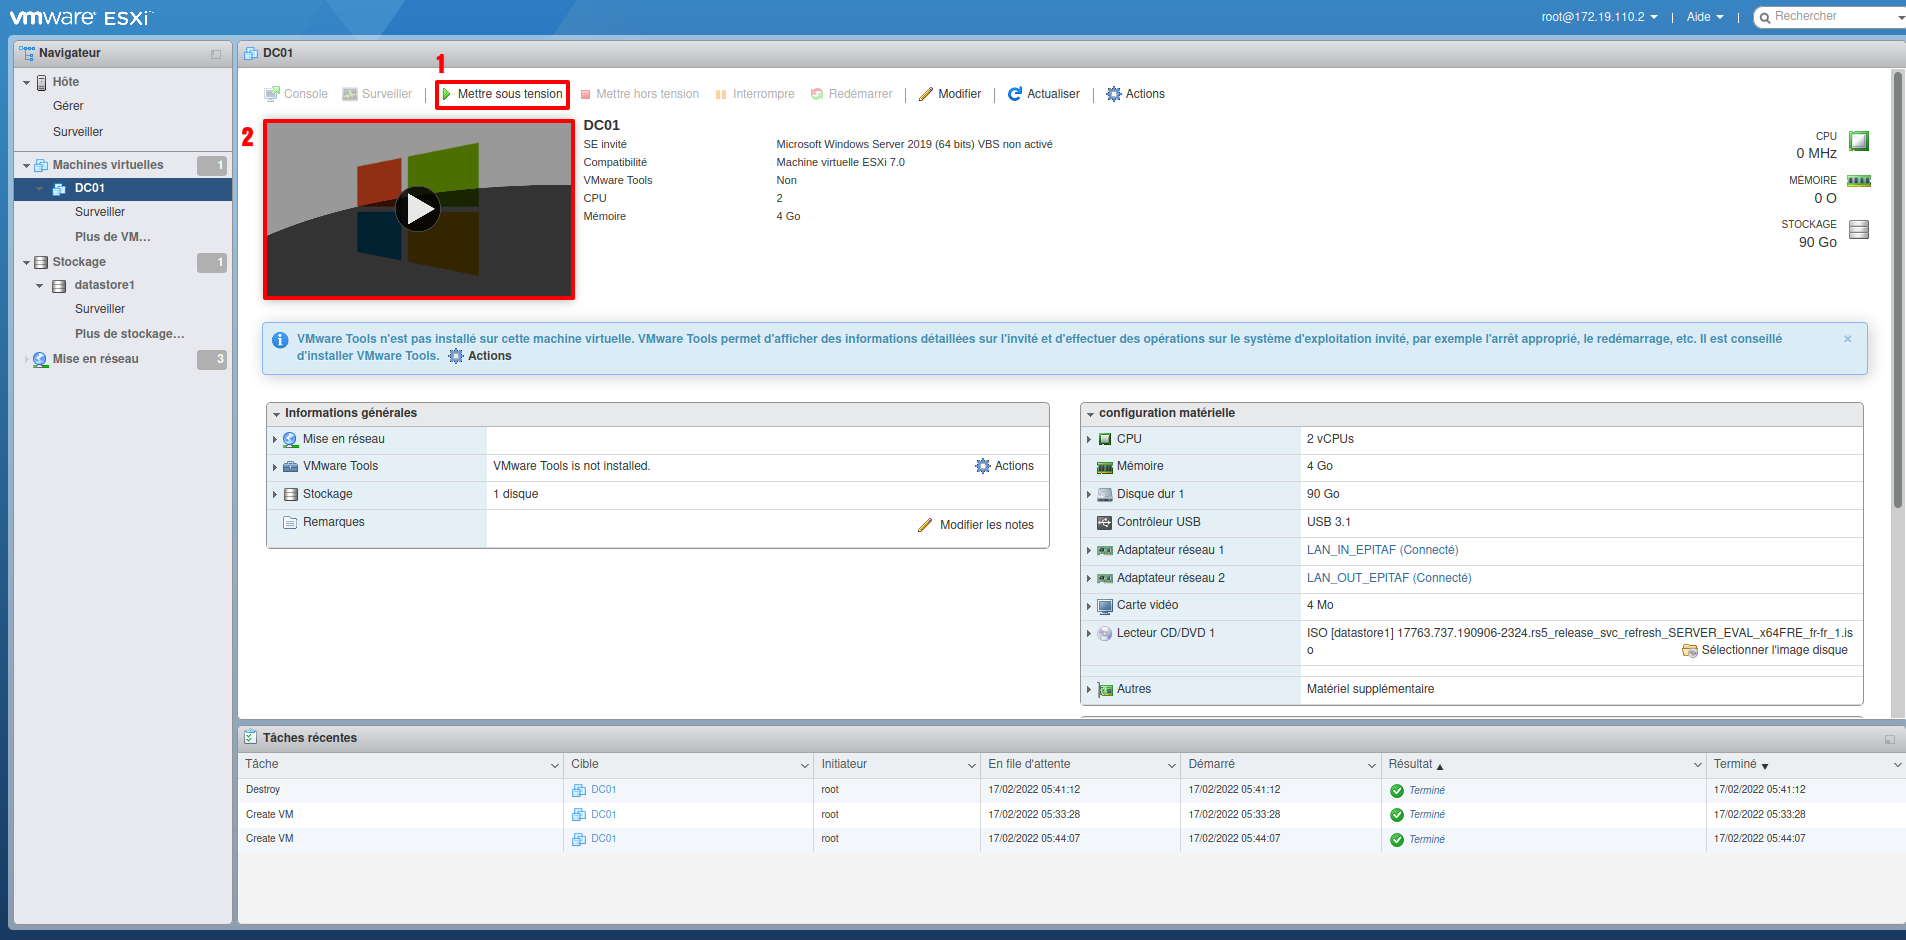This screenshot has width=1906, height=940.
Task: Sort tasks by the Résultat column
Action: (1410, 764)
